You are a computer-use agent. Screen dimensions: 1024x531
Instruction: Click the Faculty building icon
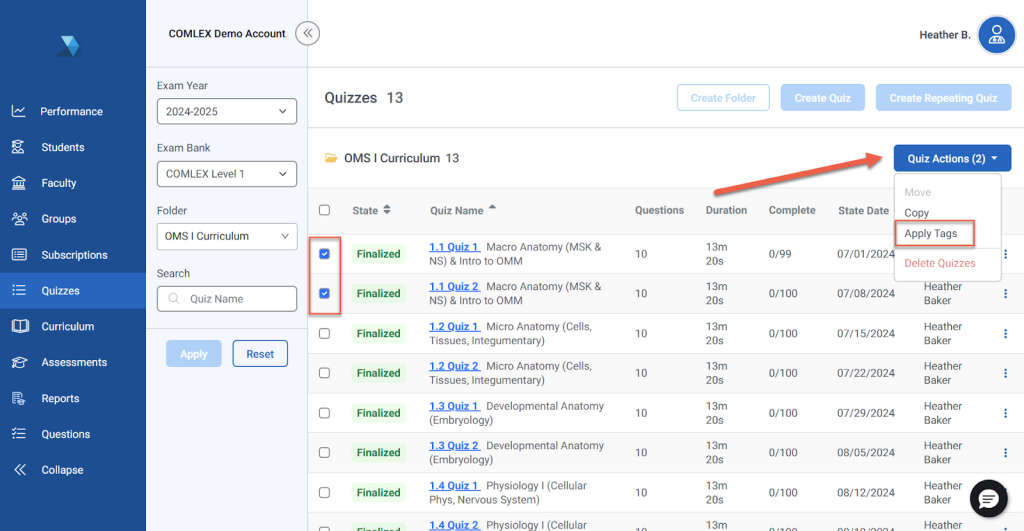tap(18, 183)
